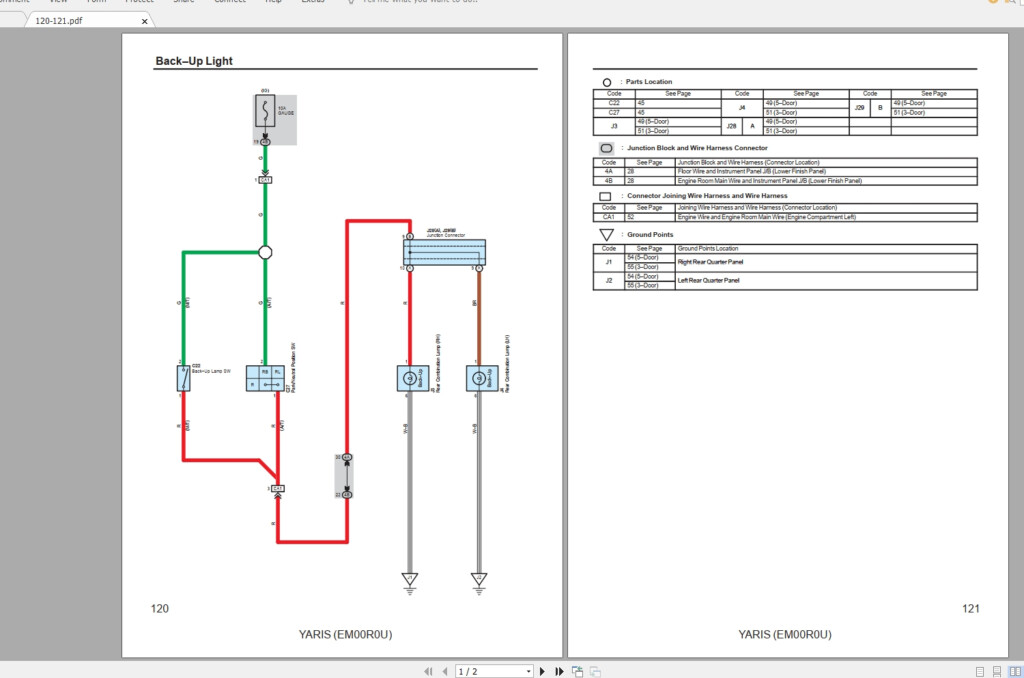The width and height of the screenshot is (1024, 678).
Task: Click Engine Wire and Engine Room Main Wire row
Action: (766, 217)
